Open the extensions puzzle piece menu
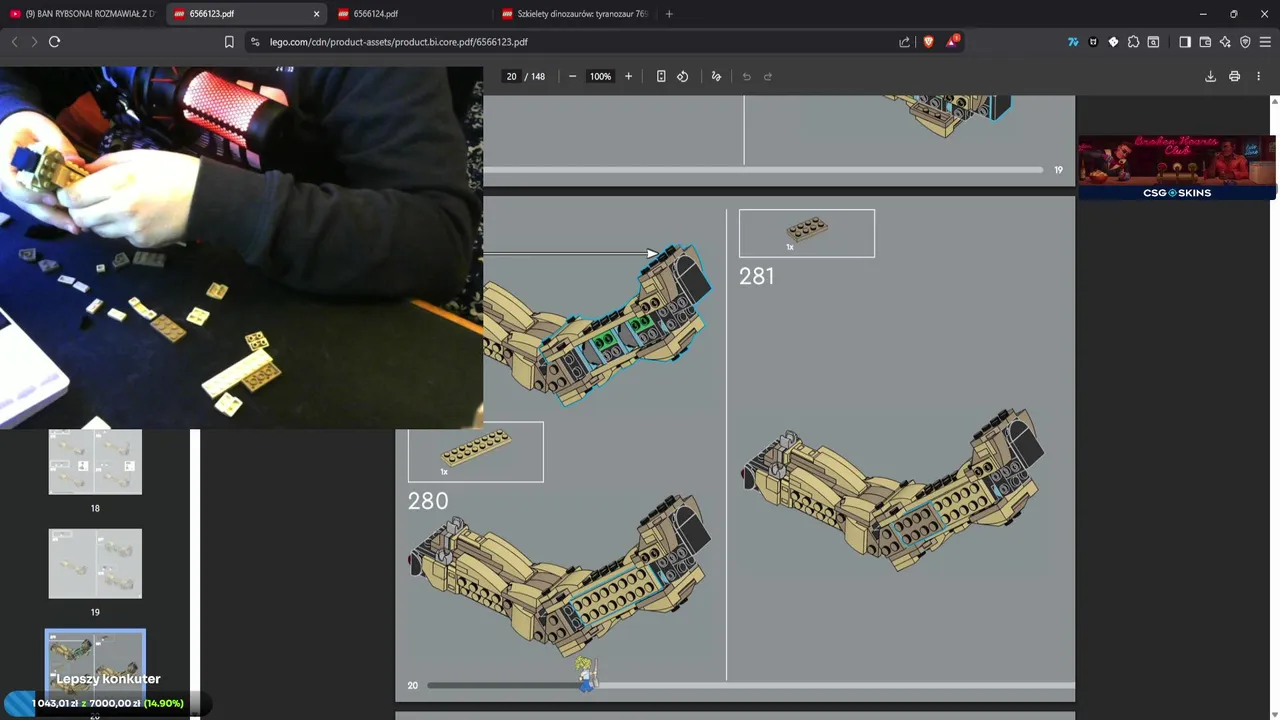The height and width of the screenshot is (720, 1280). coord(1133,42)
